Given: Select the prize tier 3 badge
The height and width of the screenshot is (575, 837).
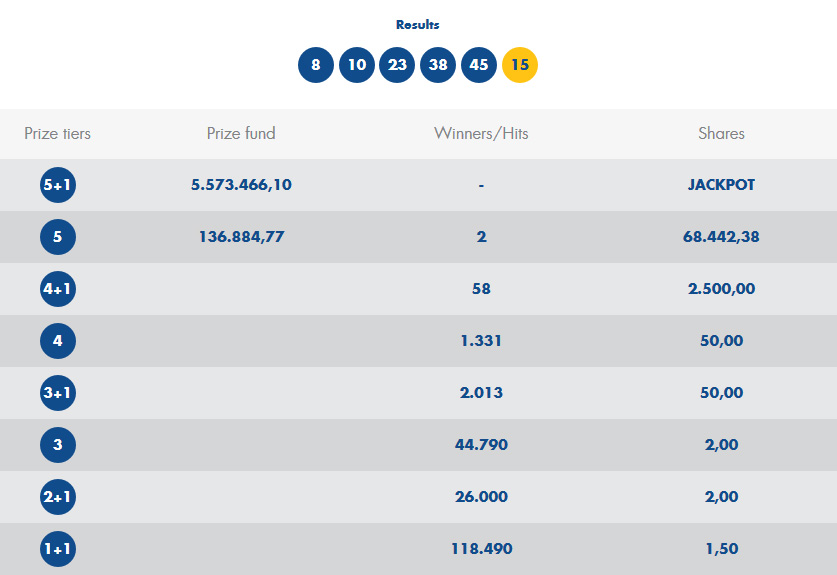Looking at the screenshot, I should coord(58,445).
